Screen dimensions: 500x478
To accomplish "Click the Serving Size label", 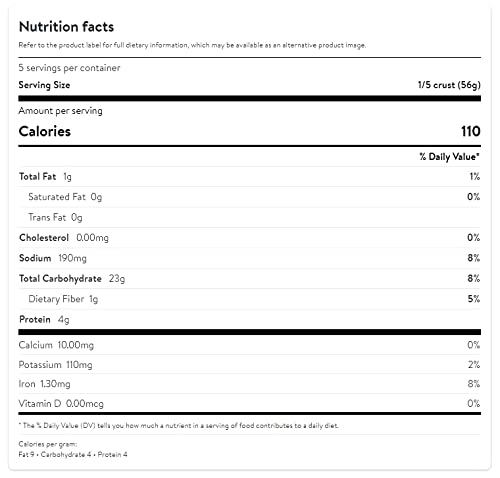I will [x=44, y=85].
